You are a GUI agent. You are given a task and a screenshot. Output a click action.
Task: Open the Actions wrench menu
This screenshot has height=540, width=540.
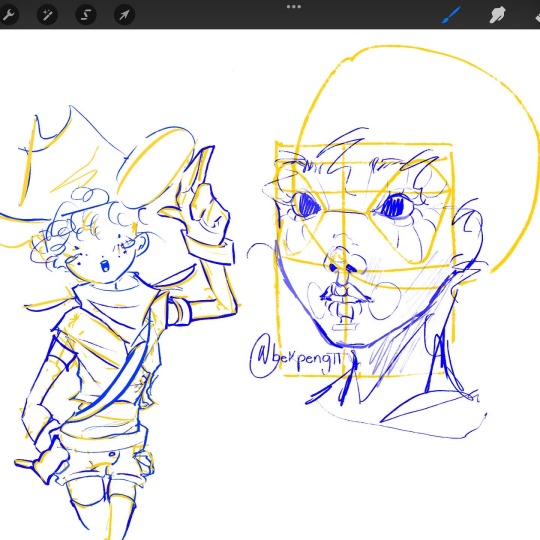(8, 15)
